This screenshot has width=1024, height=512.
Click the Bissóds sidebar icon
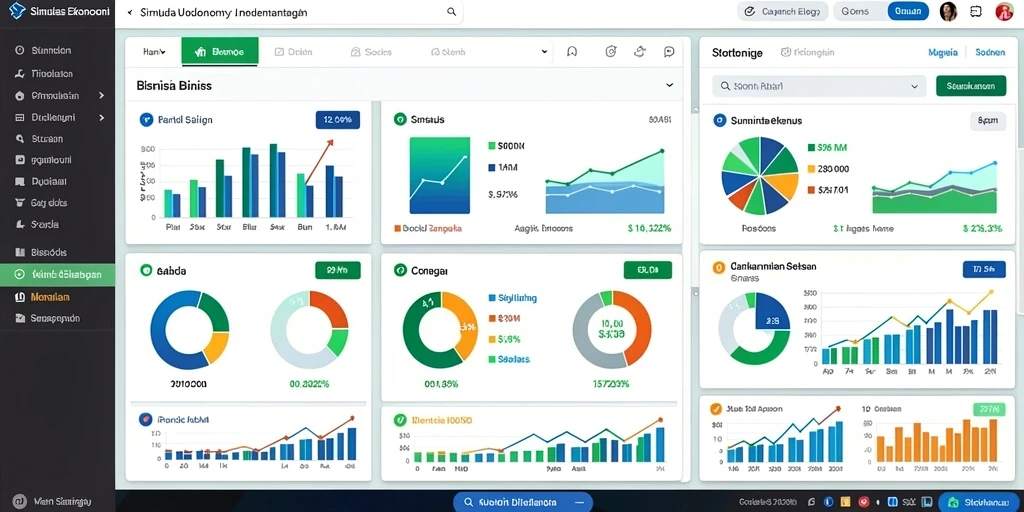click(19, 252)
